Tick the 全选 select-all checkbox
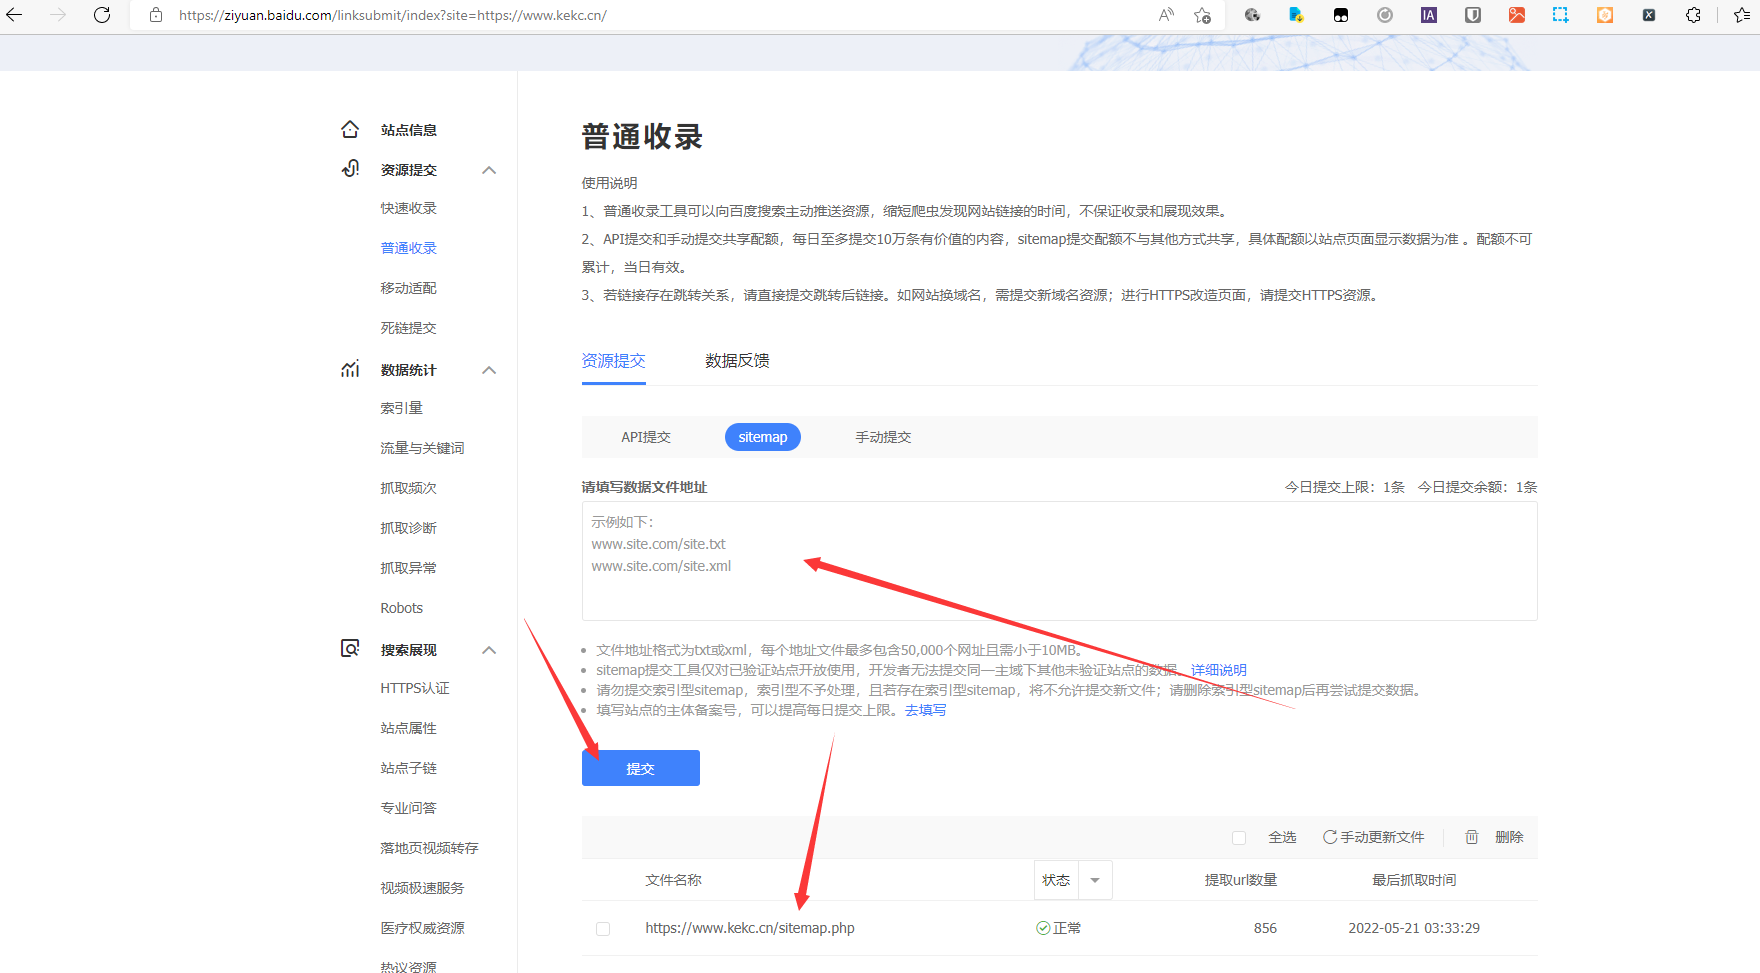Viewport: 1760px width, 973px height. tap(1239, 838)
